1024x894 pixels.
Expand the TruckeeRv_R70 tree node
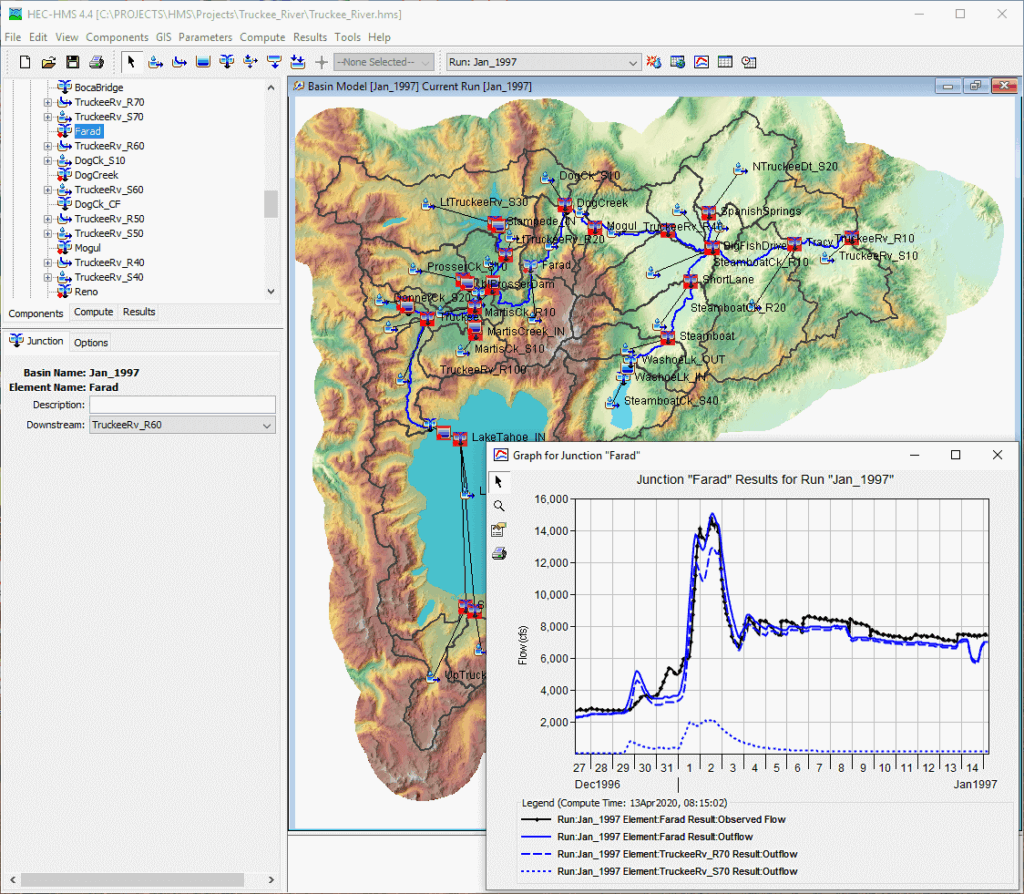click(47, 102)
